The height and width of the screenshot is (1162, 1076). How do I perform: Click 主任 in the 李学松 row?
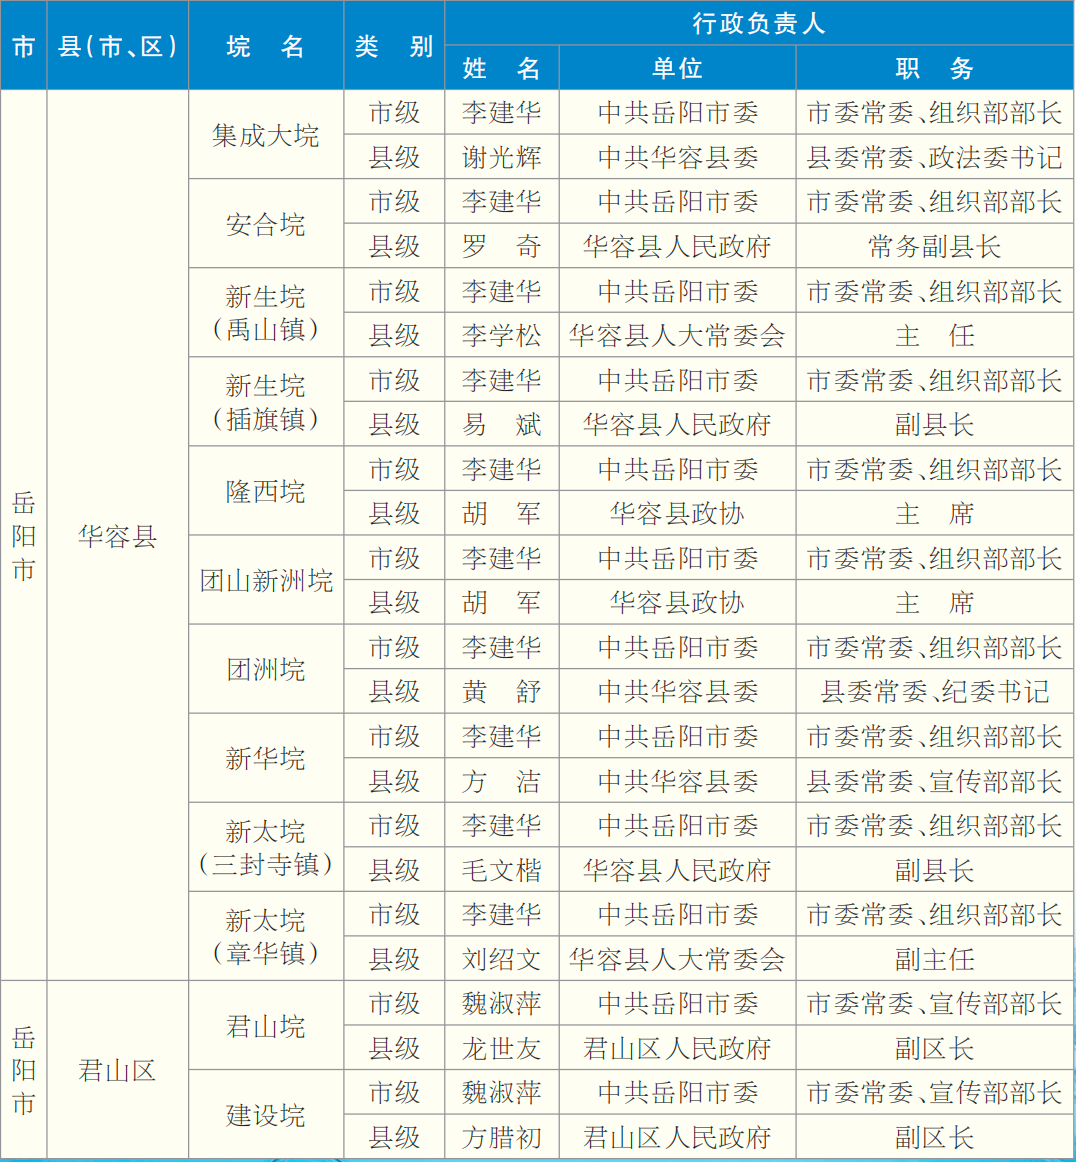click(934, 335)
